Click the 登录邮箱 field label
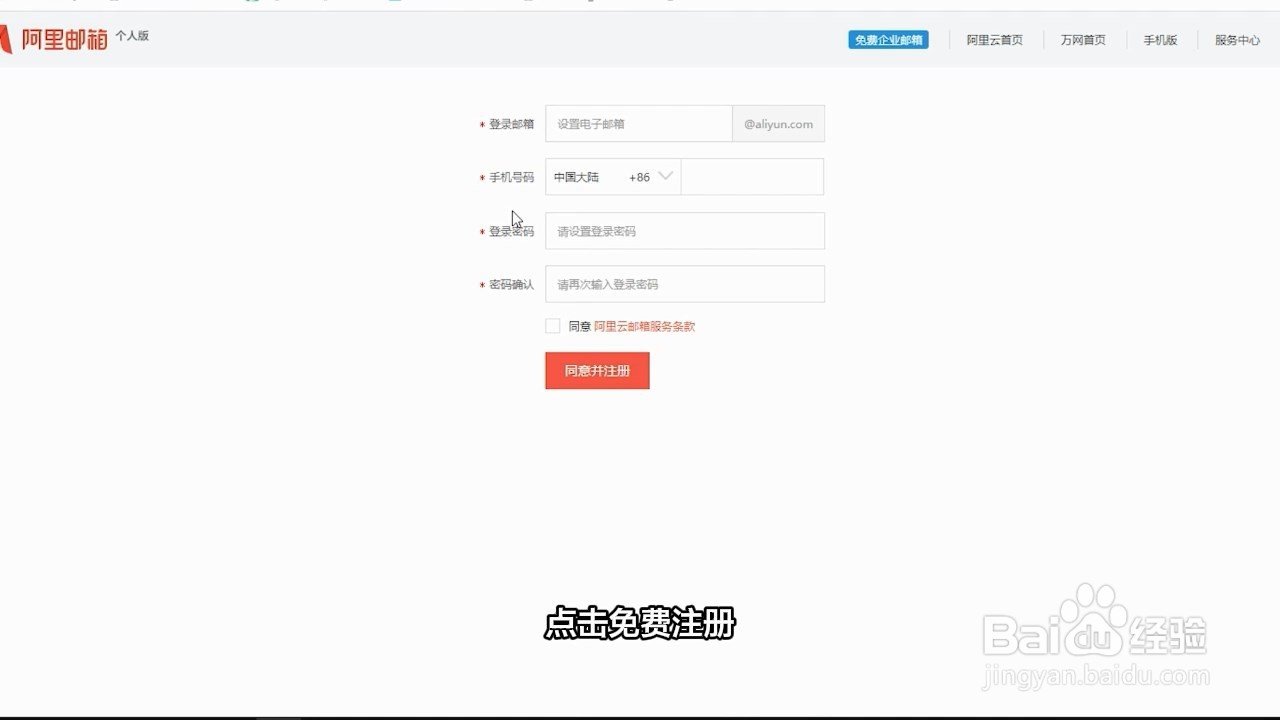This screenshot has width=1280, height=720. (511, 124)
